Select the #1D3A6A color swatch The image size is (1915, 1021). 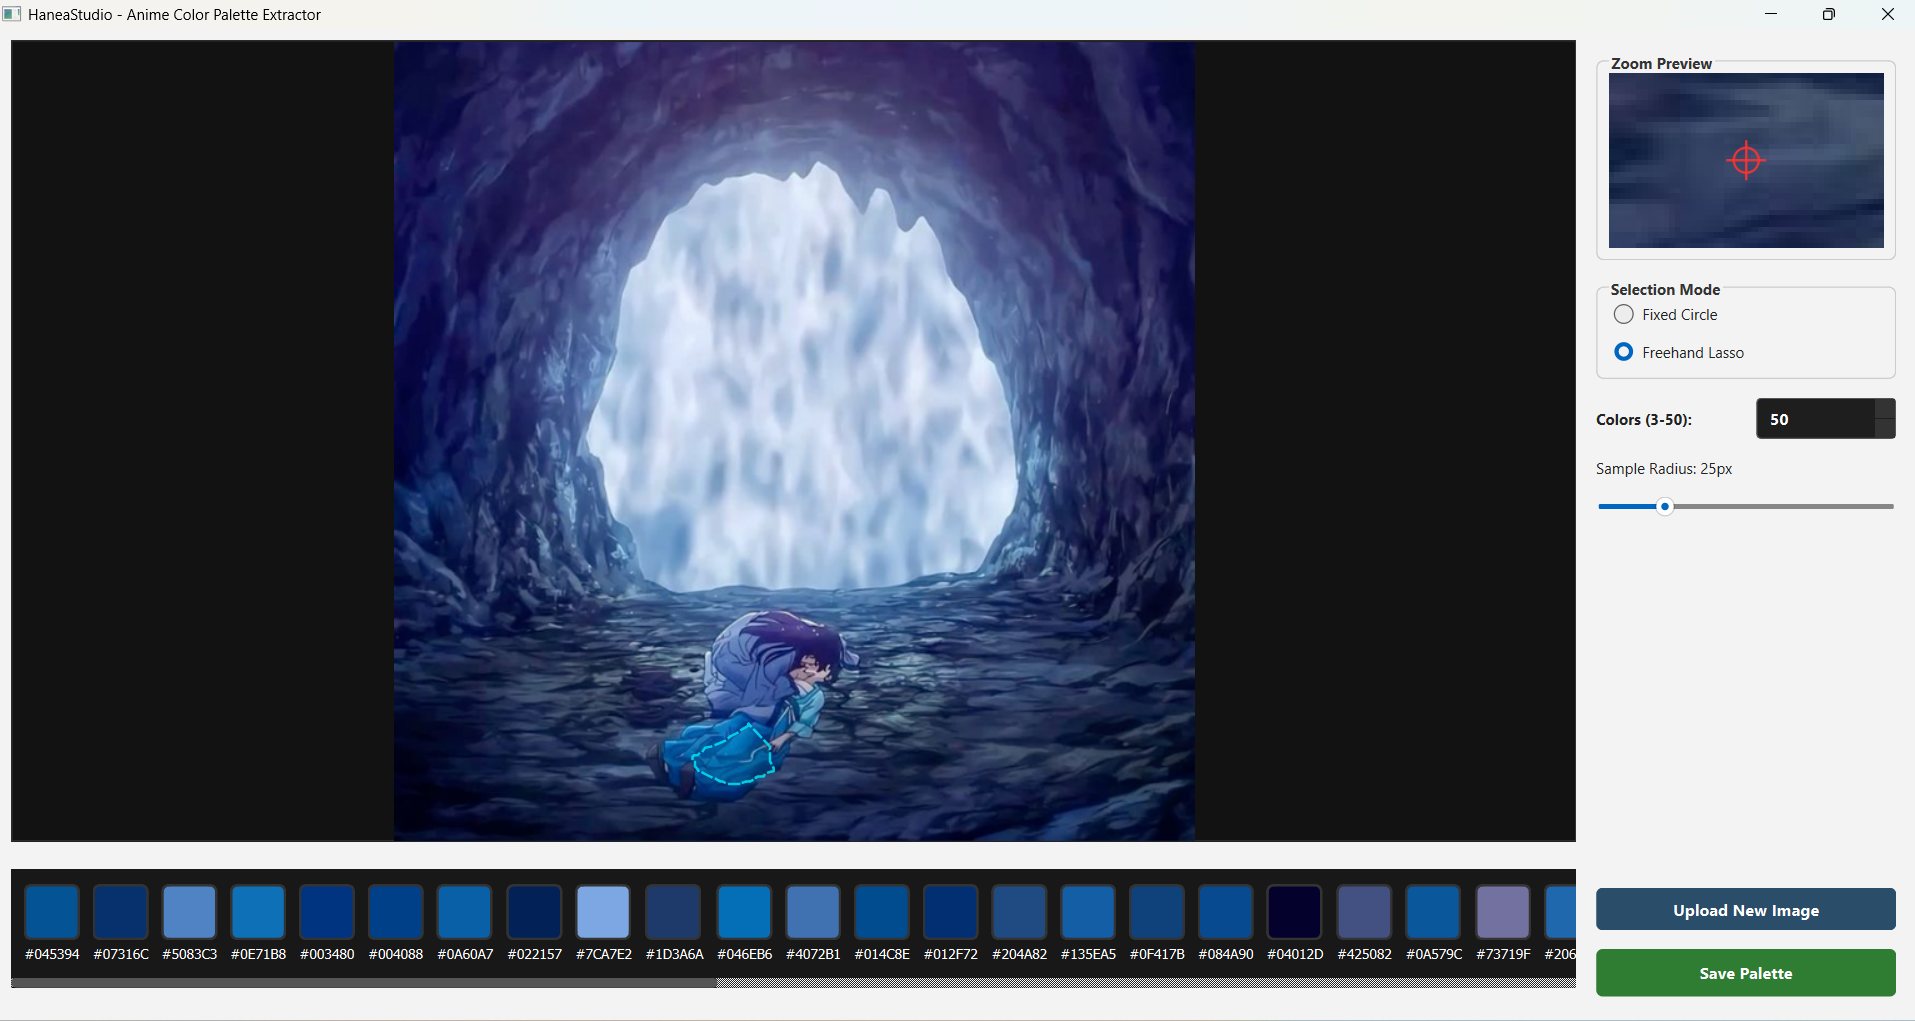(674, 911)
